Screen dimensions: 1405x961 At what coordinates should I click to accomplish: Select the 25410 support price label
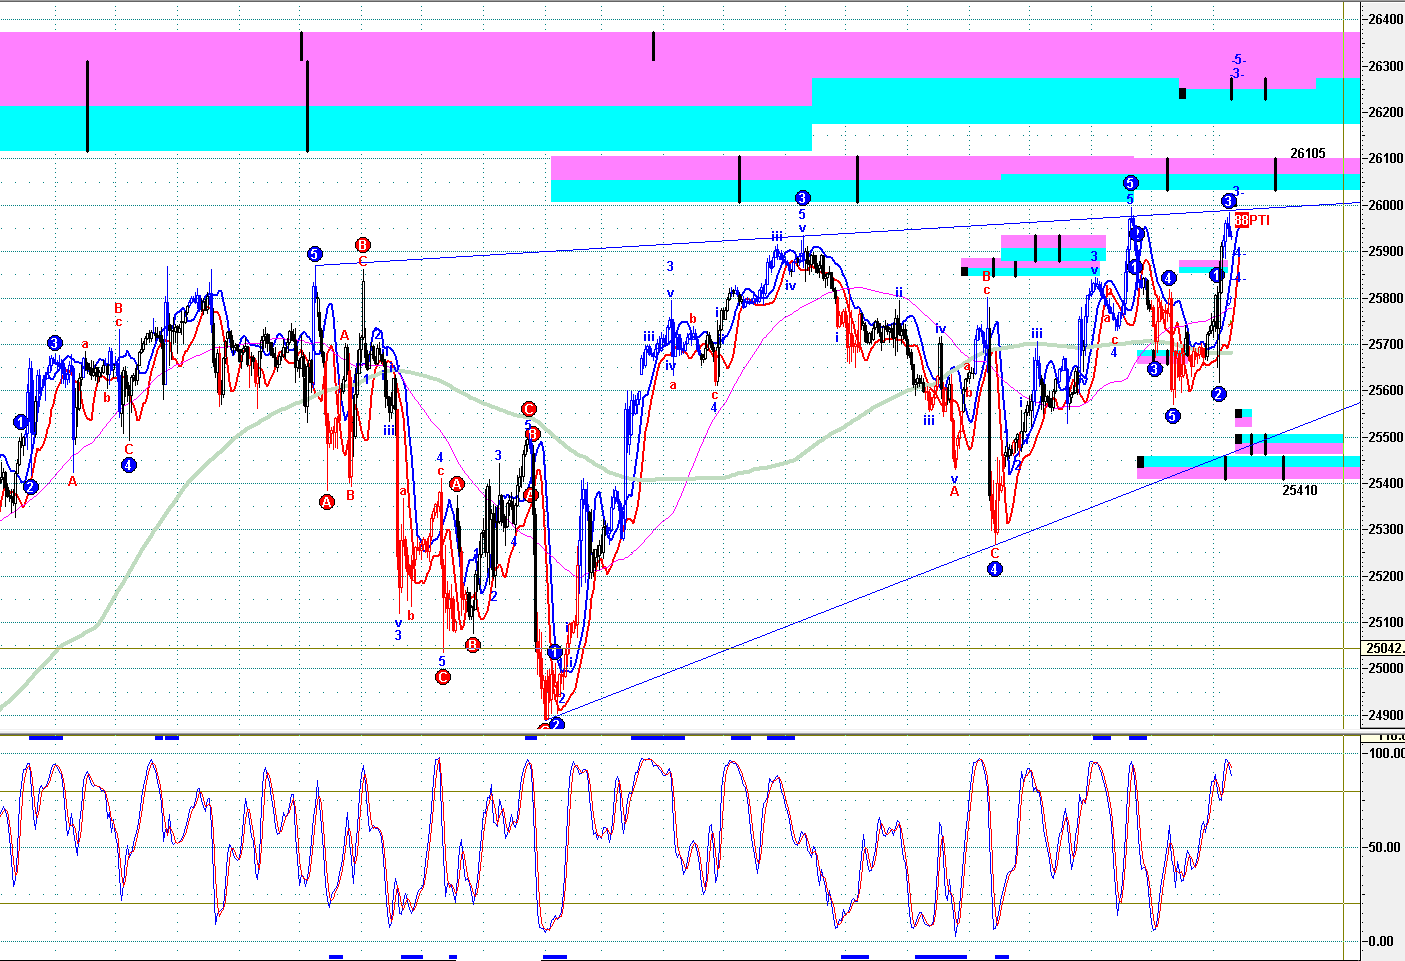point(1300,490)
